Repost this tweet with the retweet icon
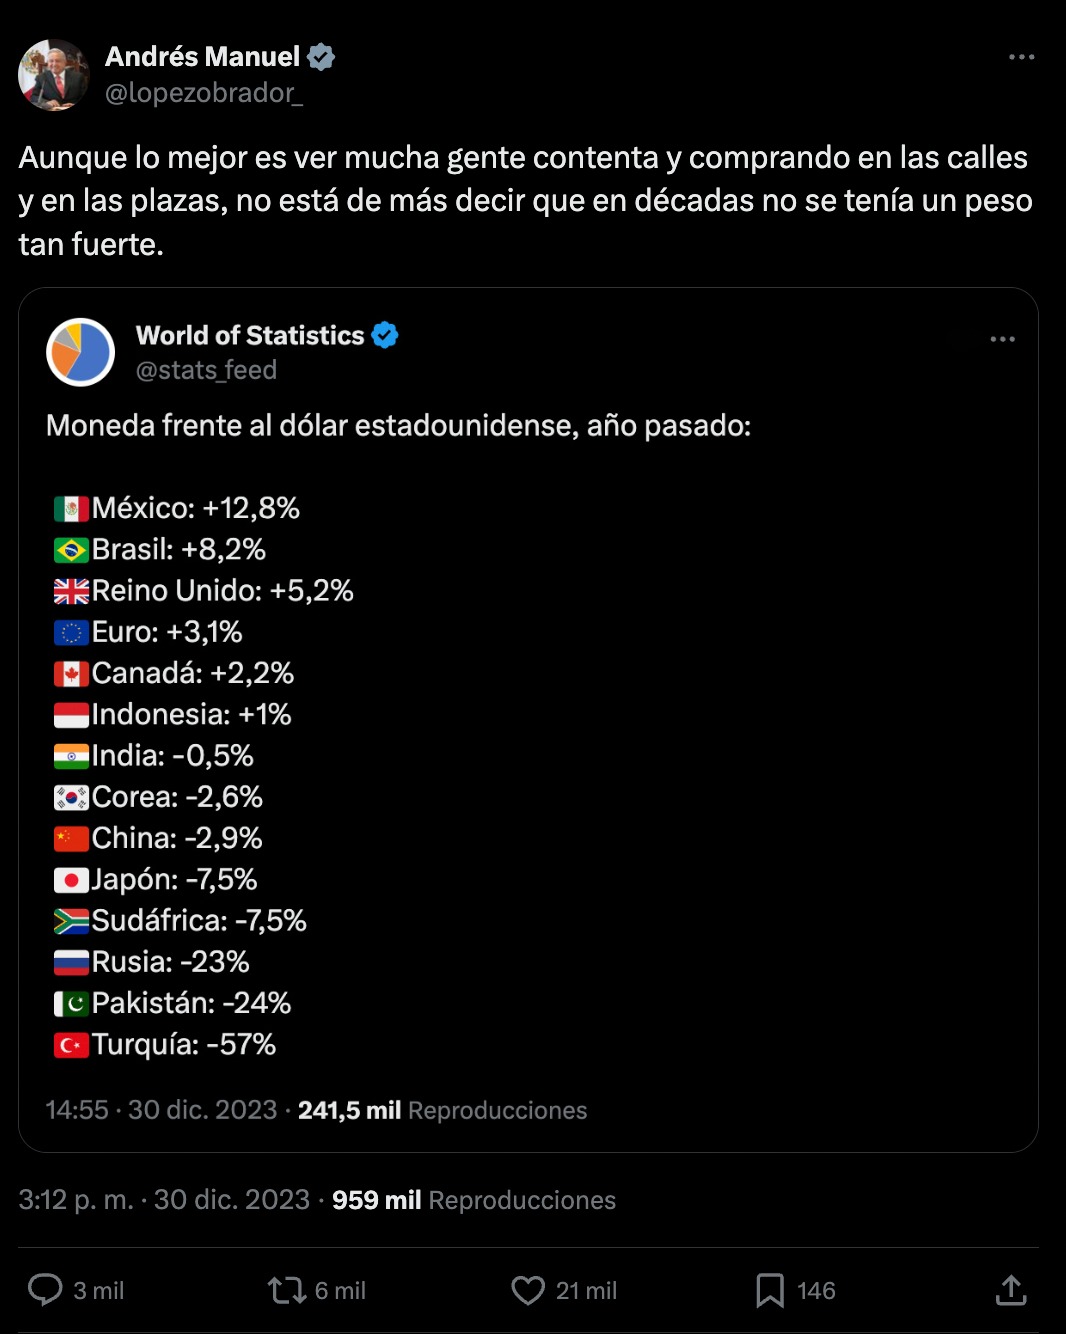The image size is (1066, 1334). (287, 1290)
